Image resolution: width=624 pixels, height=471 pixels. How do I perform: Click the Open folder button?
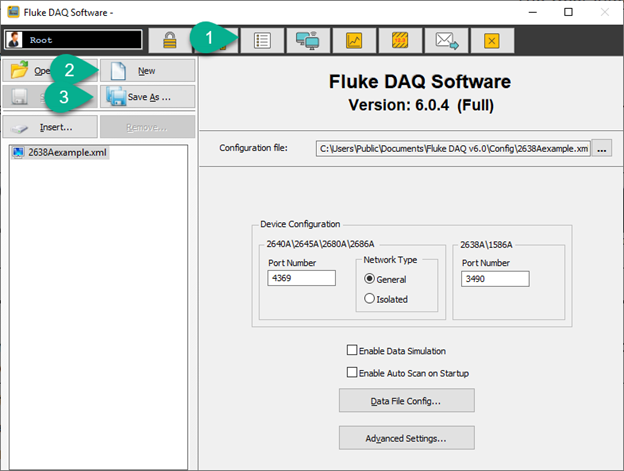coord(50,71)
